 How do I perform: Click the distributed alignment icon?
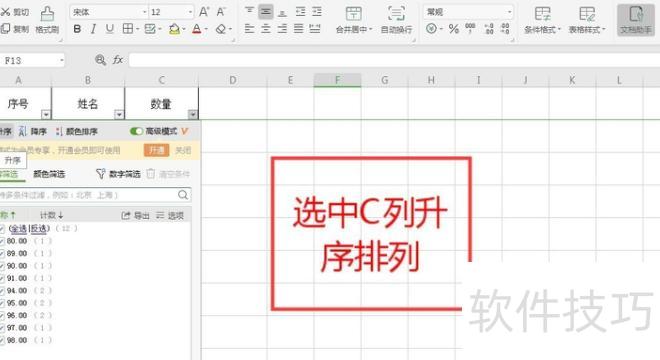coord(315,29)
